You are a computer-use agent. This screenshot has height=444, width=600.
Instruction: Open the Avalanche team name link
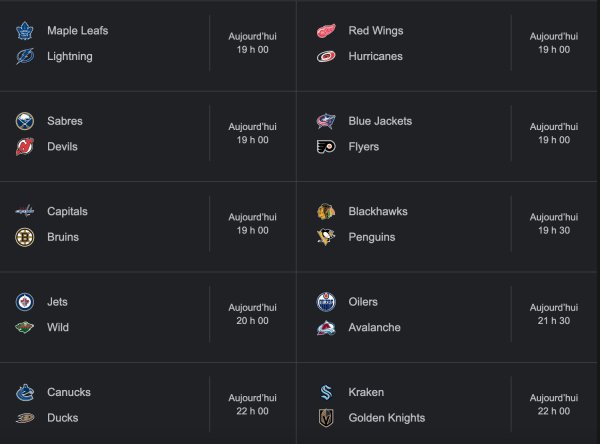pos(374,327)
